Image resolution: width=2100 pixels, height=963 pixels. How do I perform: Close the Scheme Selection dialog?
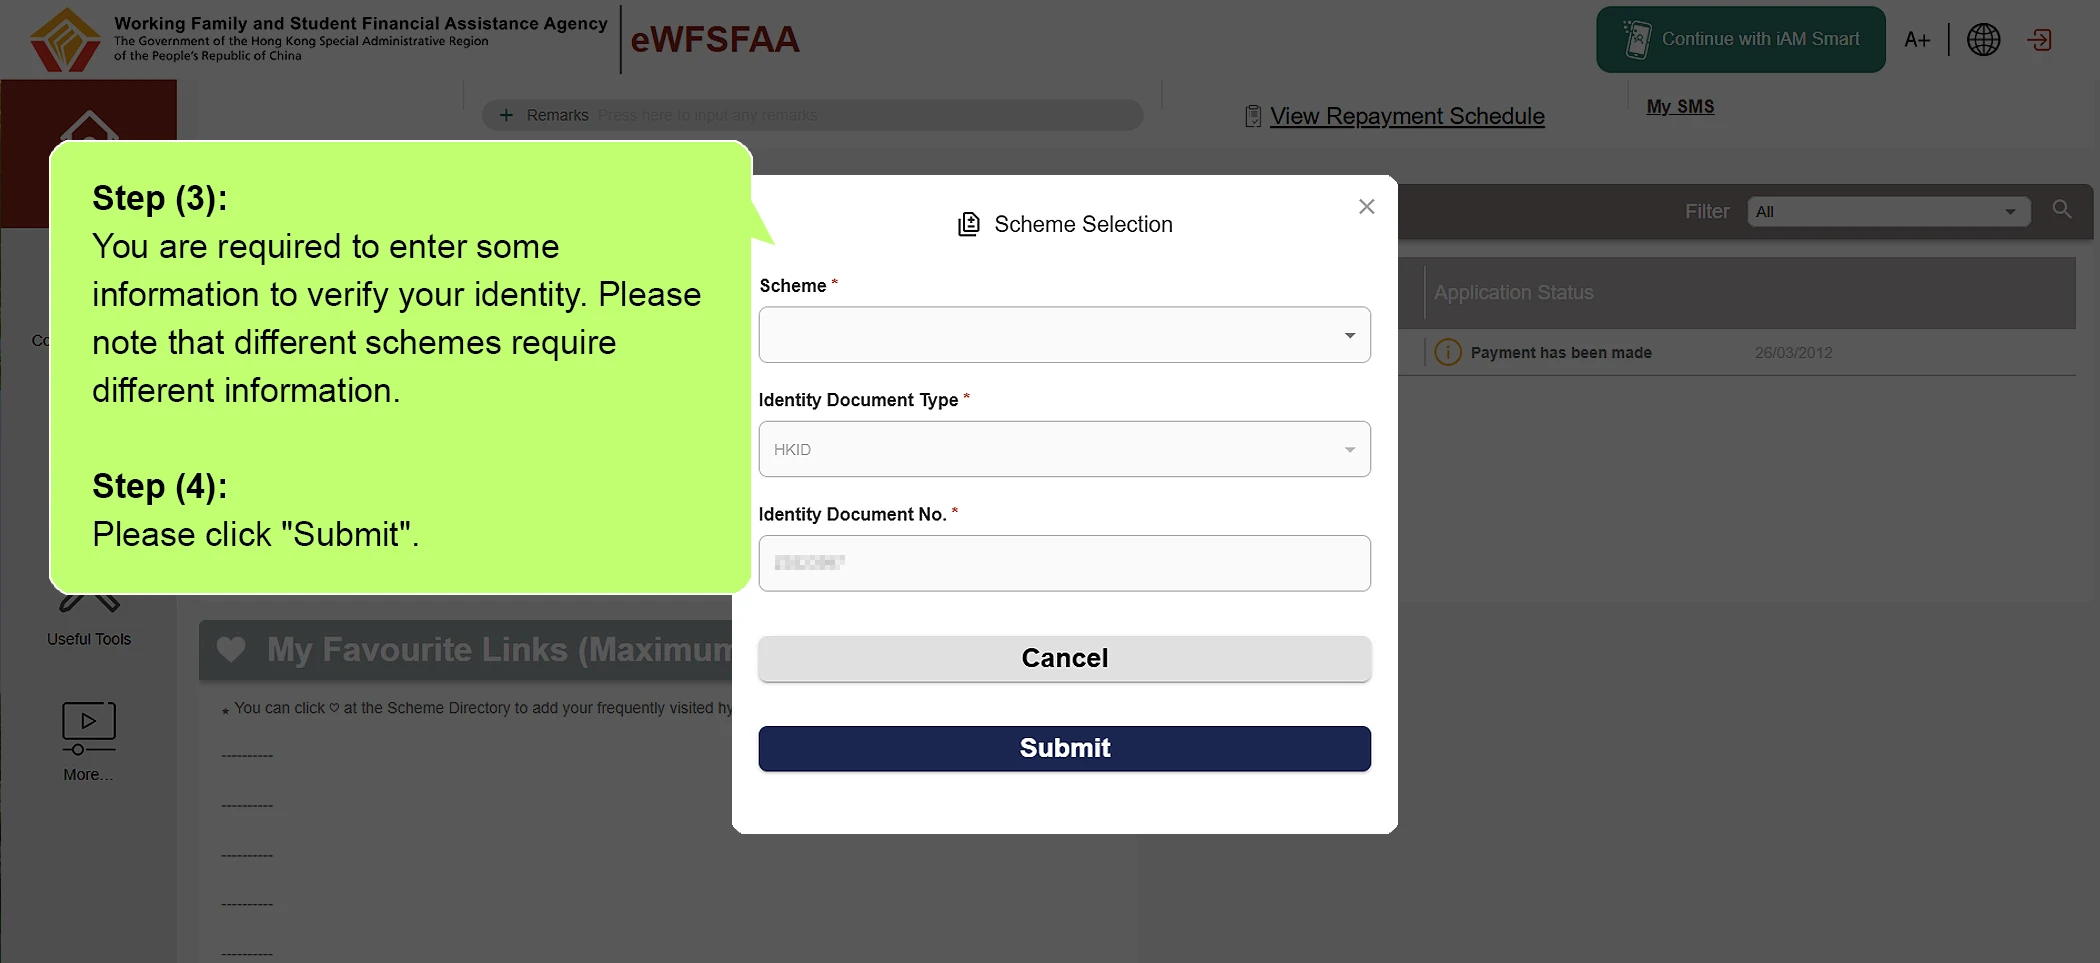coord(1367,206)
